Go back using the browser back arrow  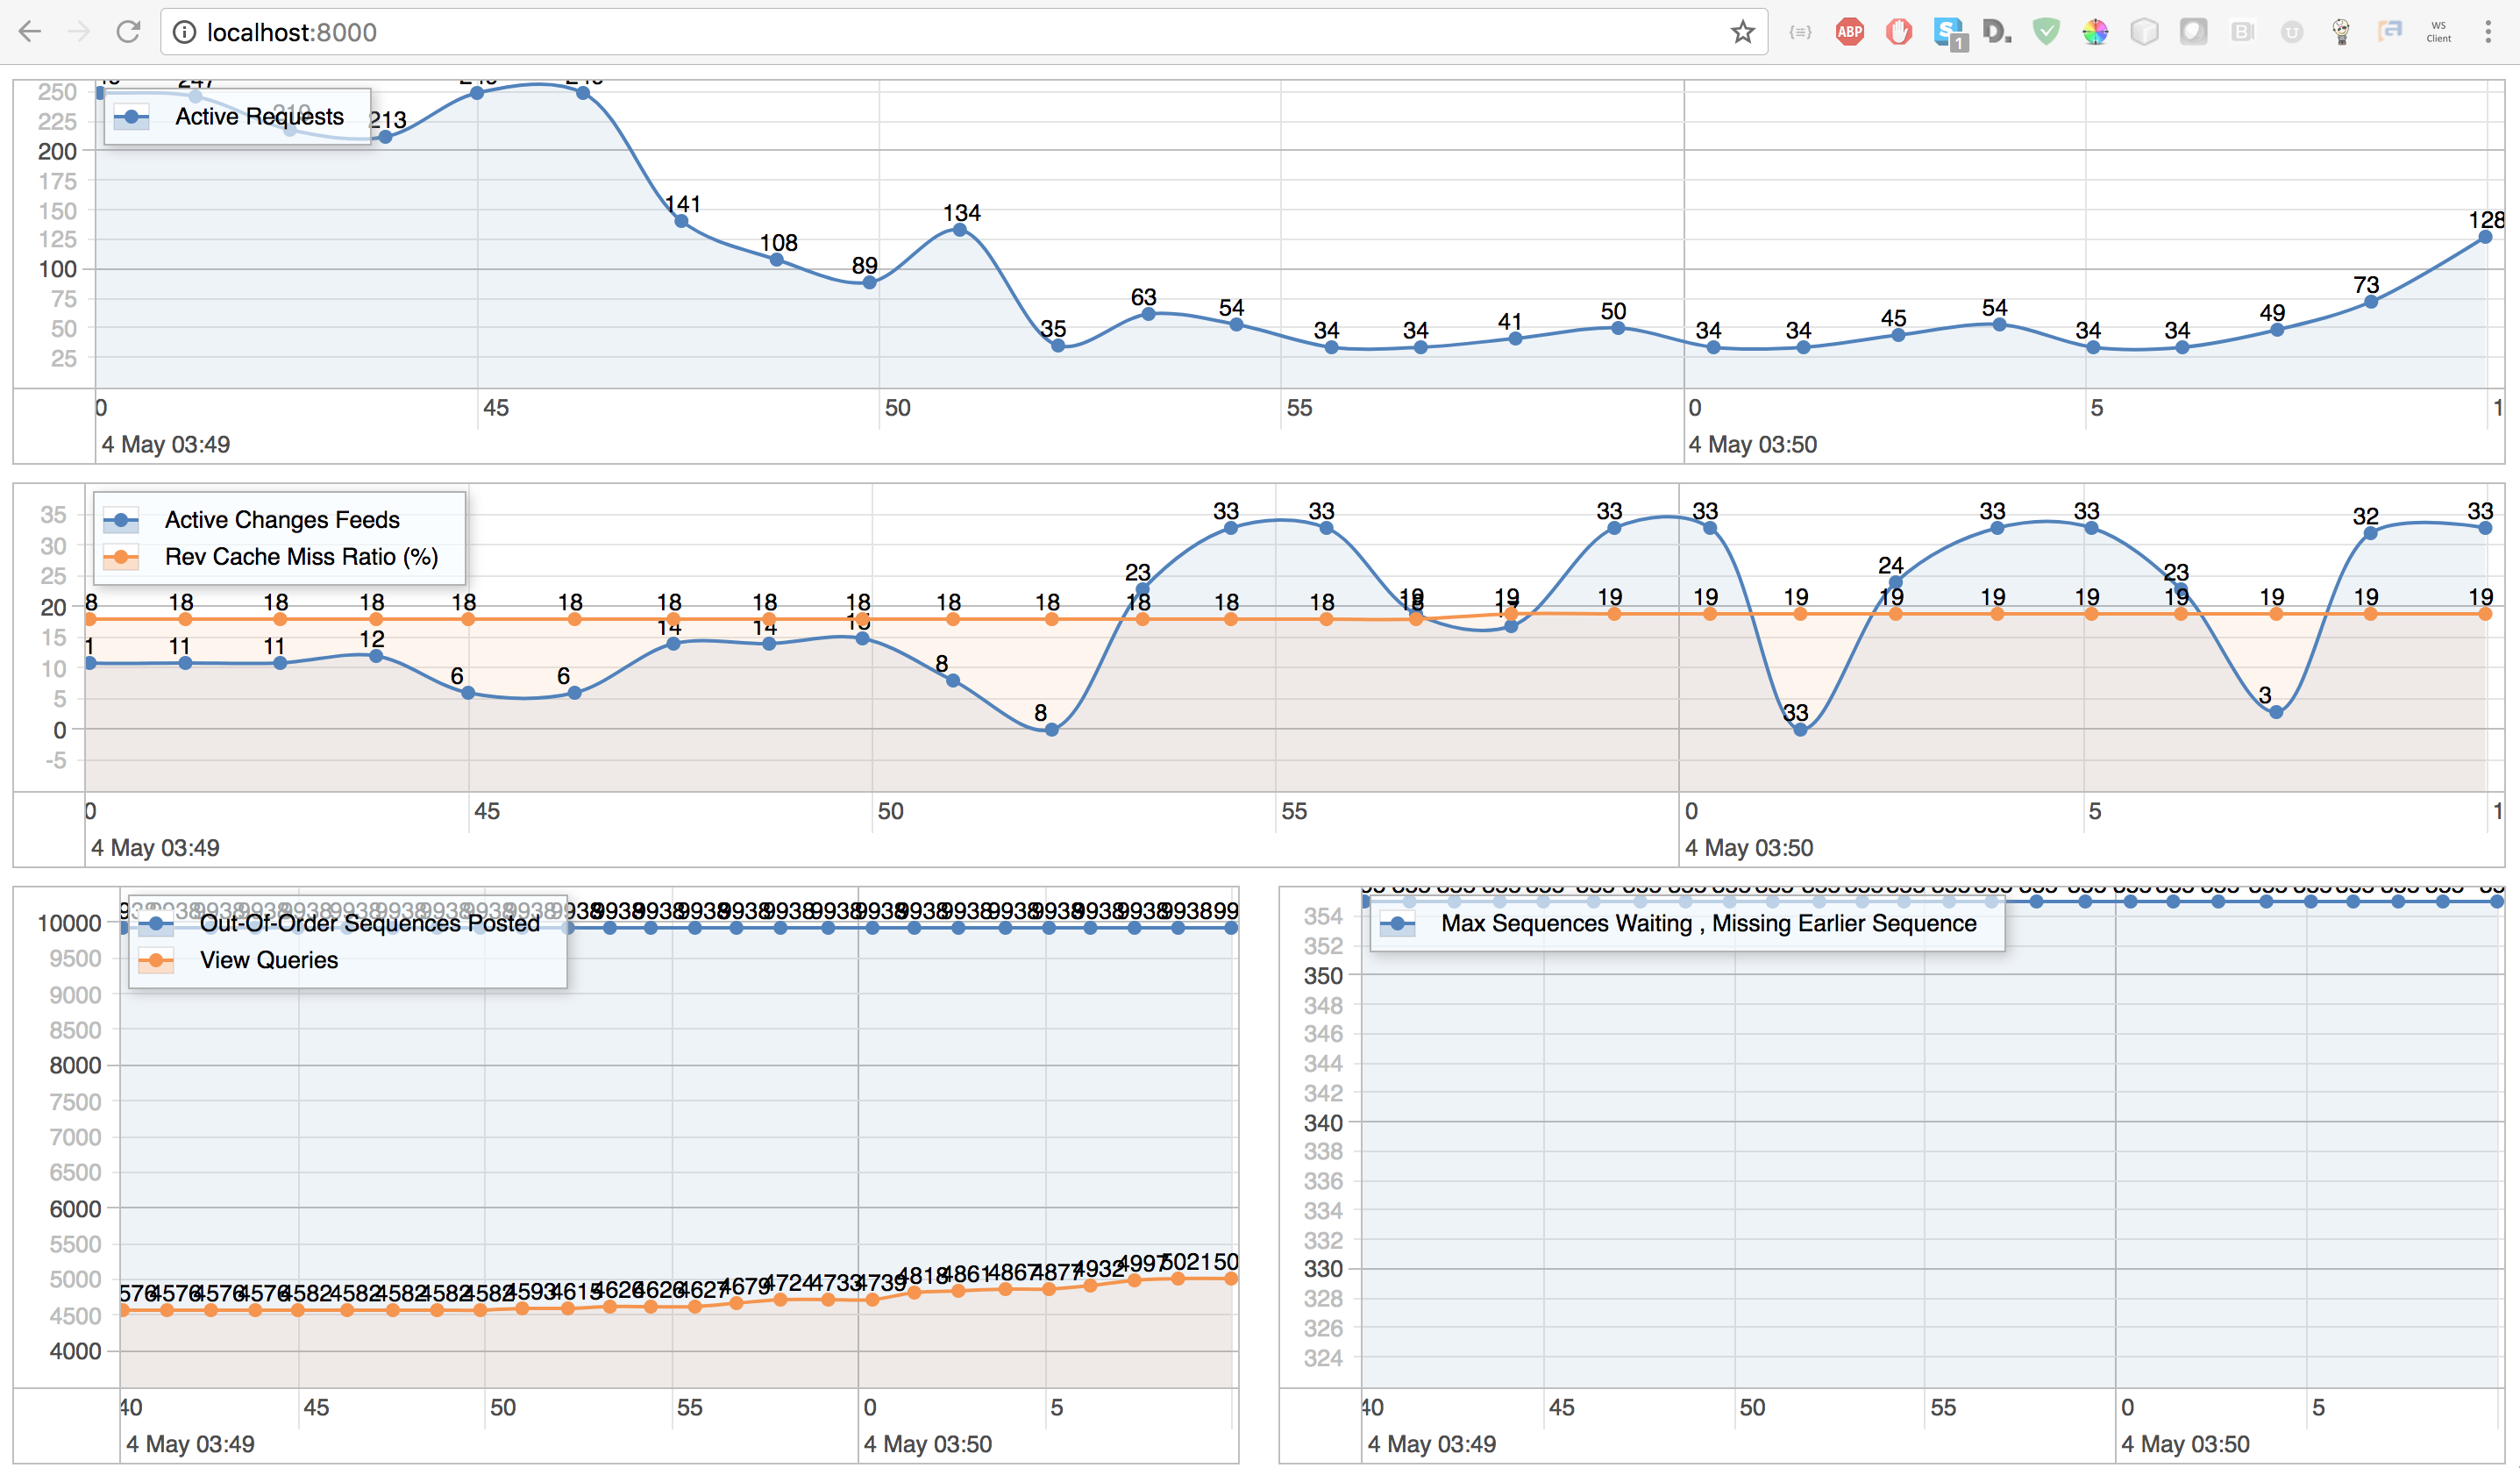coord(30,32)
